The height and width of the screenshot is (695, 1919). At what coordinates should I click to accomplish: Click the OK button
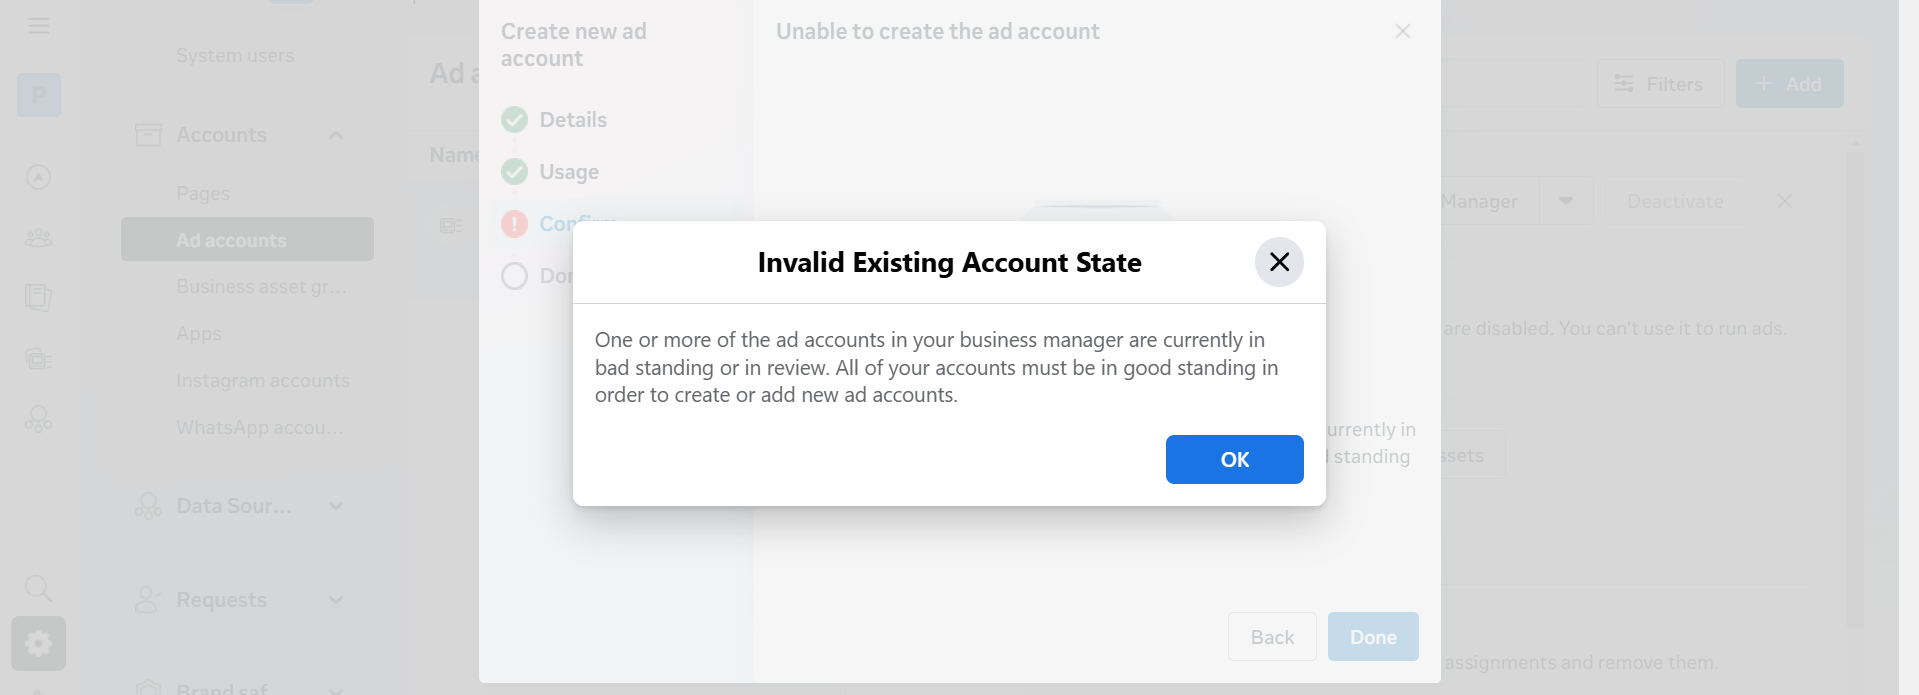tap(1234, 460)
